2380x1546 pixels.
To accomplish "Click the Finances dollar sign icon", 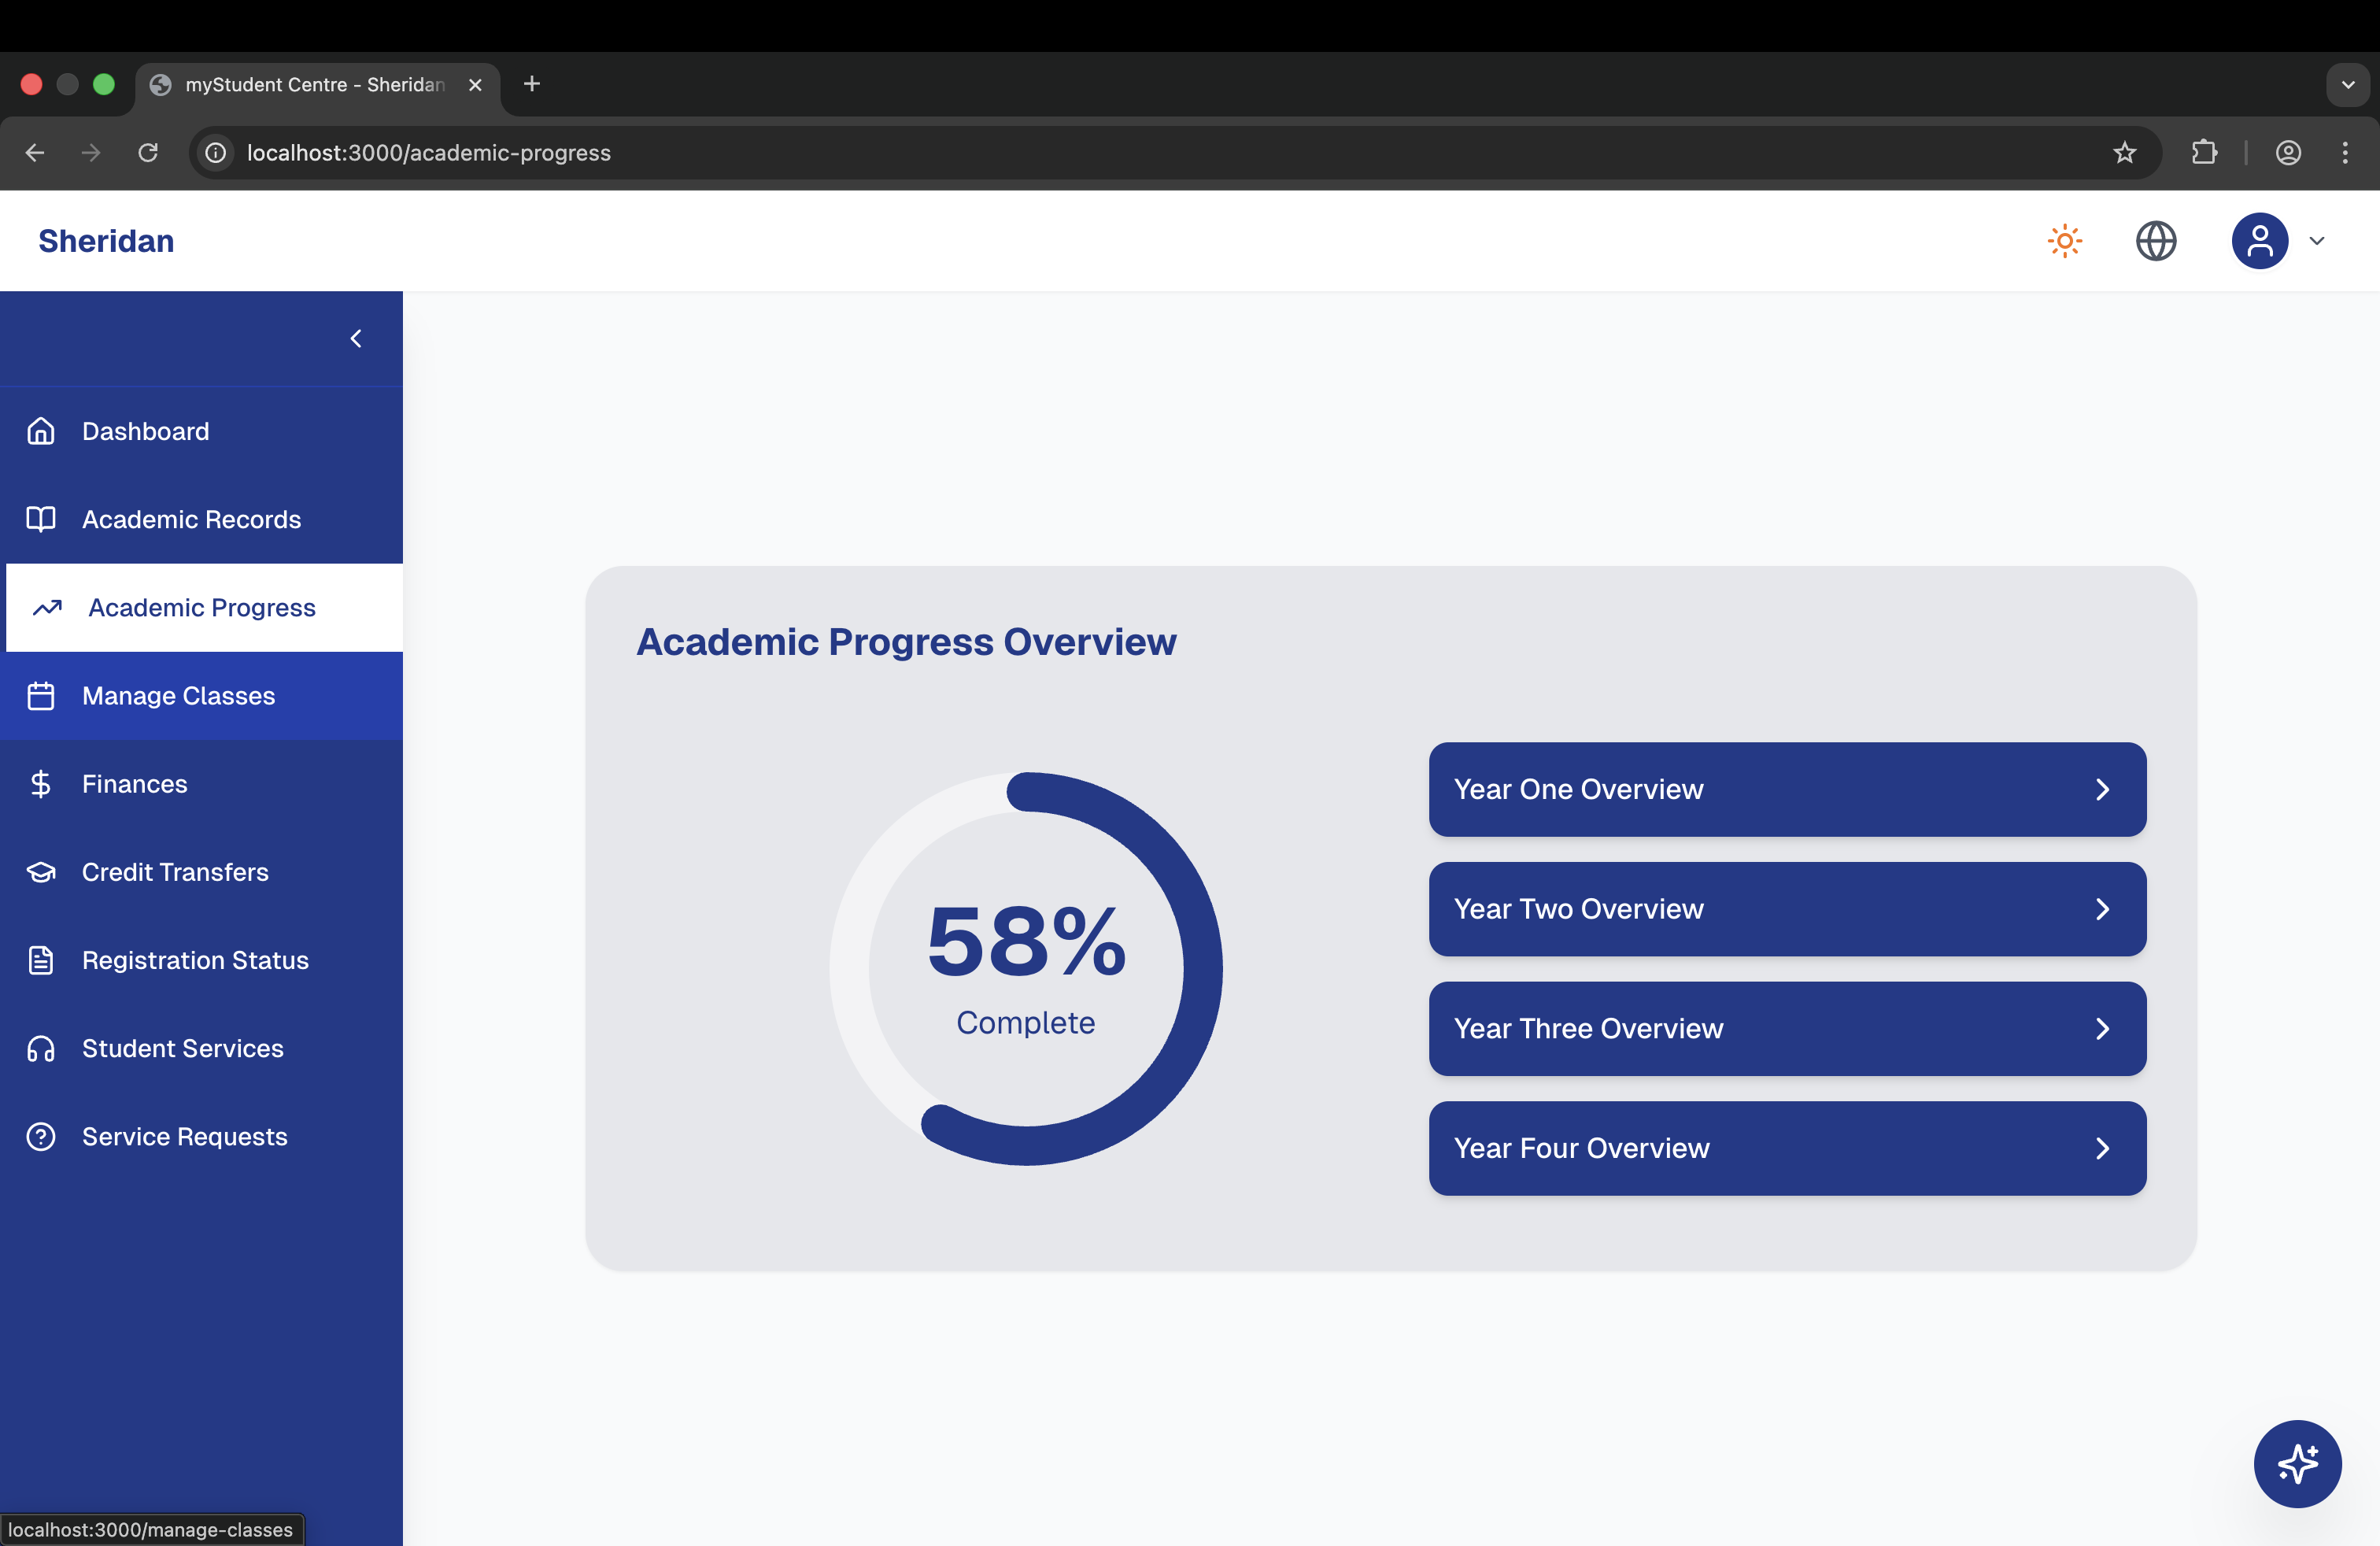I will tap(41, 784).
